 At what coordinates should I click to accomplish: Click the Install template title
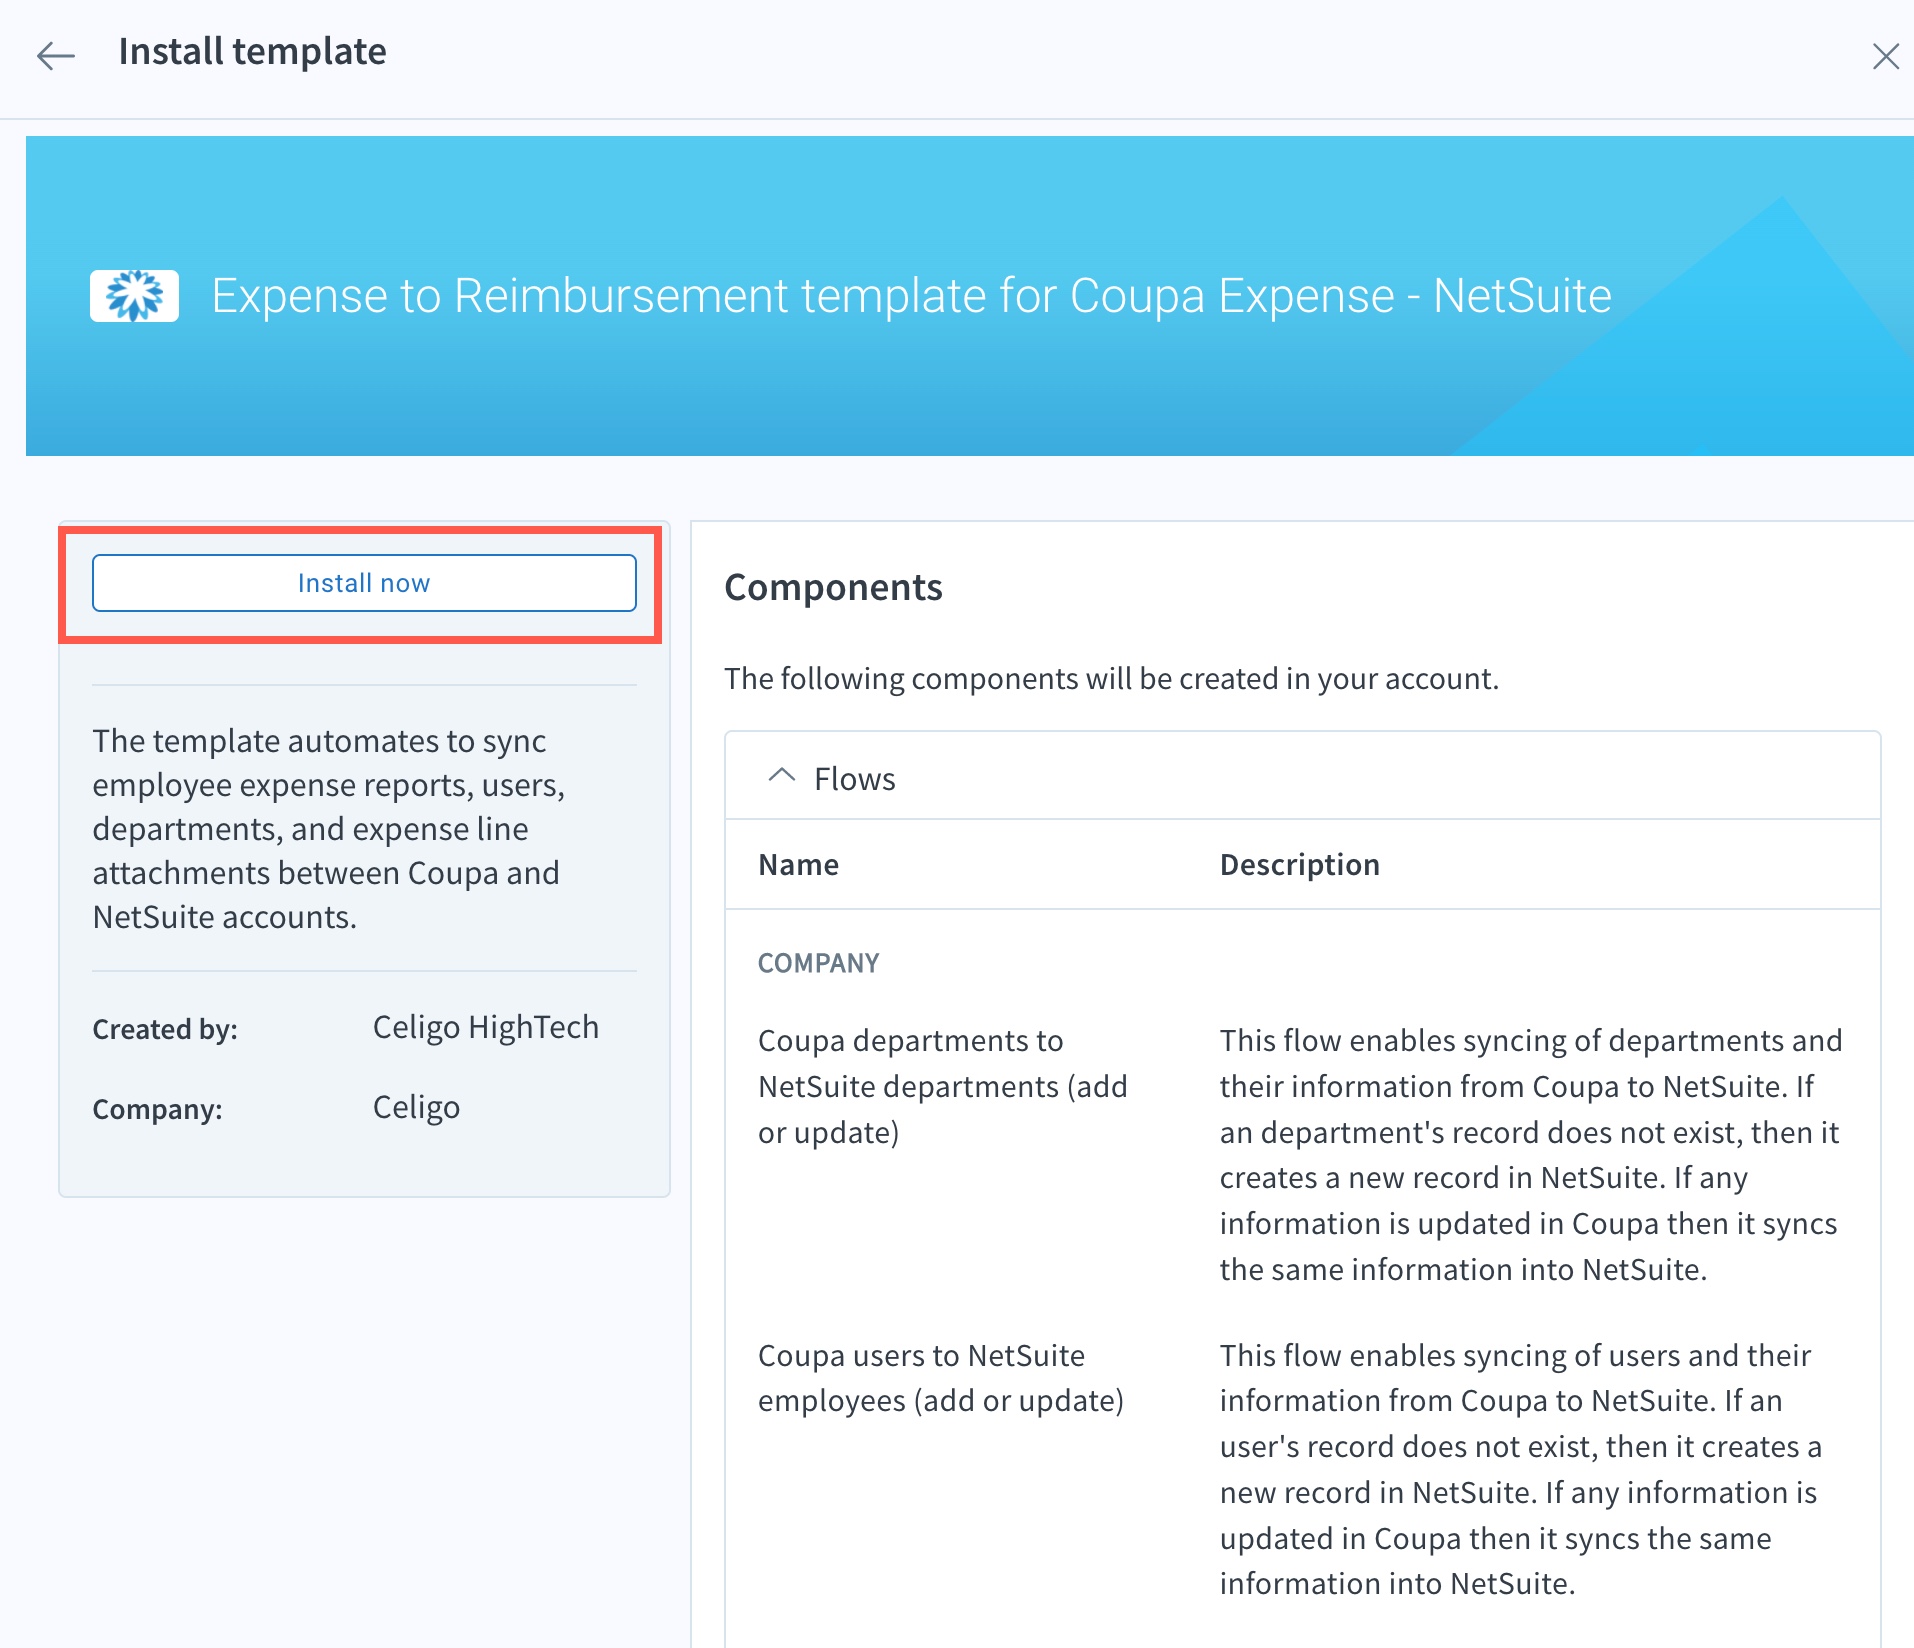coord(252,52)
